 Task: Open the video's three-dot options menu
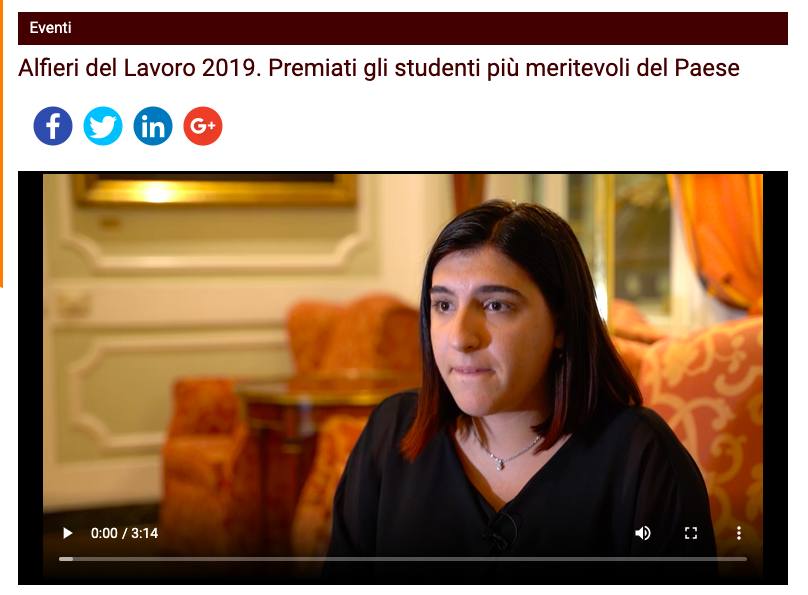click(x=739, y=533)
